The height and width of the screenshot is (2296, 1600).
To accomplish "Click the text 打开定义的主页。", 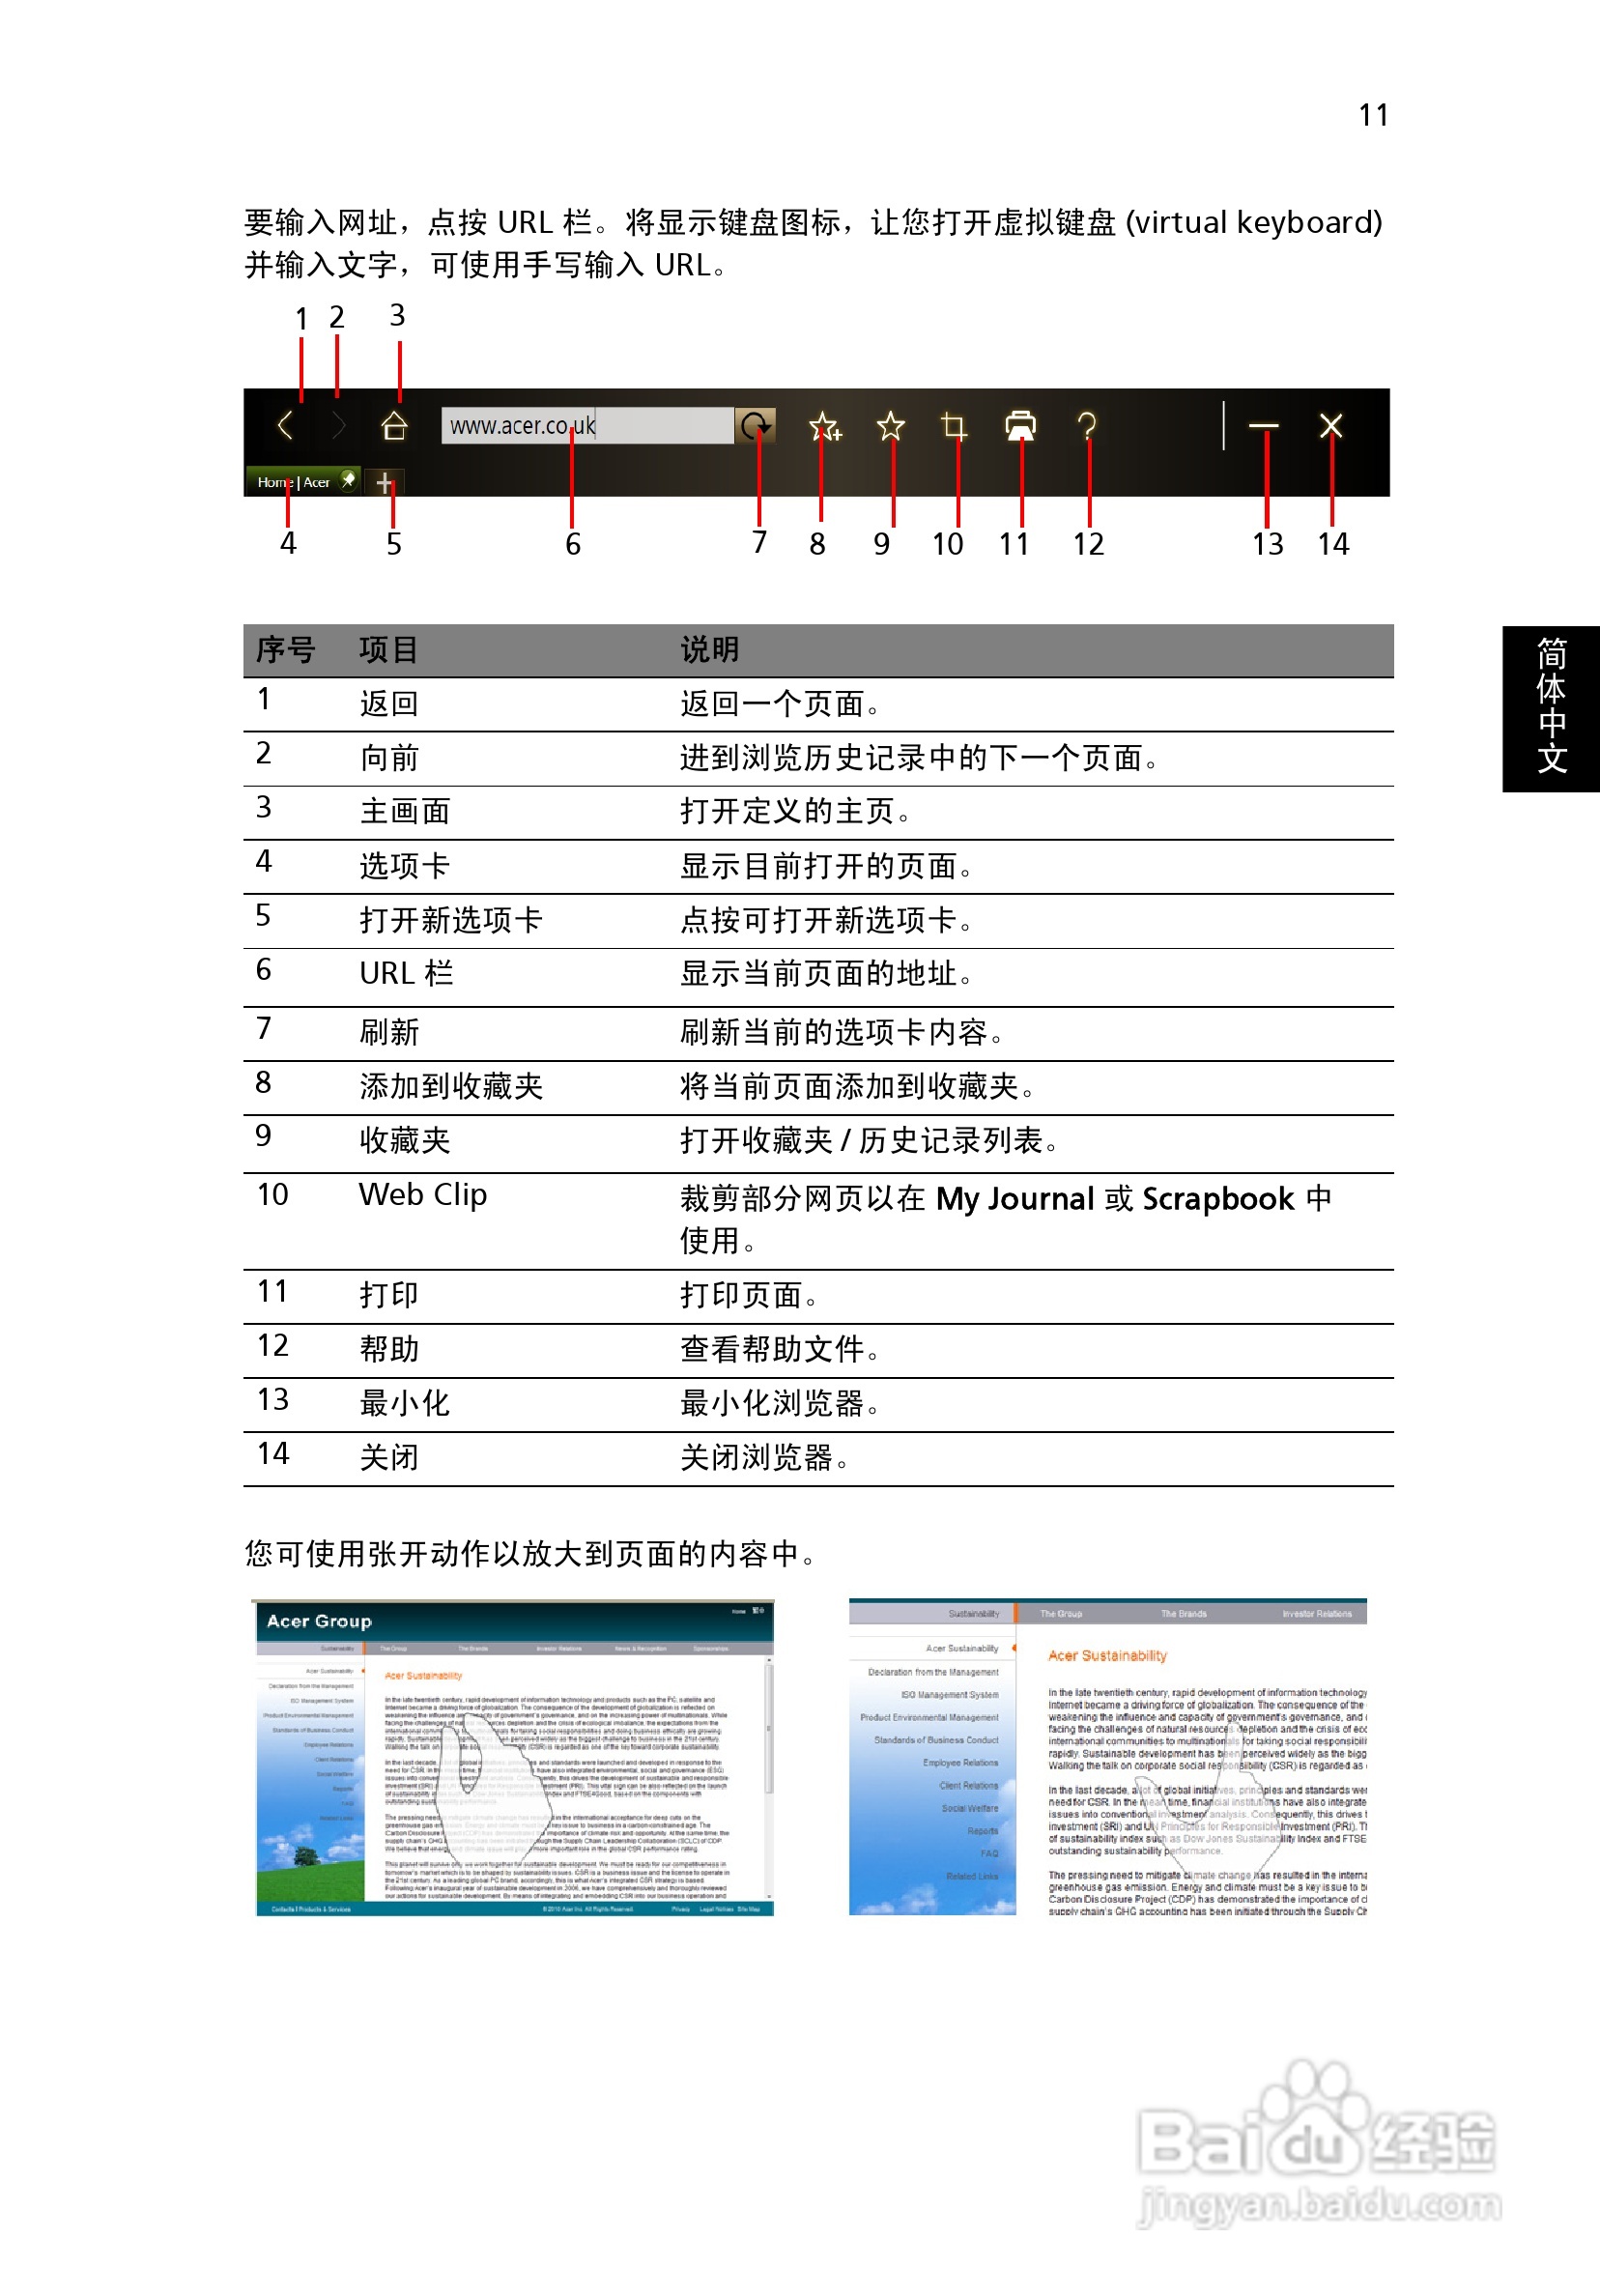I will point(797,811).
